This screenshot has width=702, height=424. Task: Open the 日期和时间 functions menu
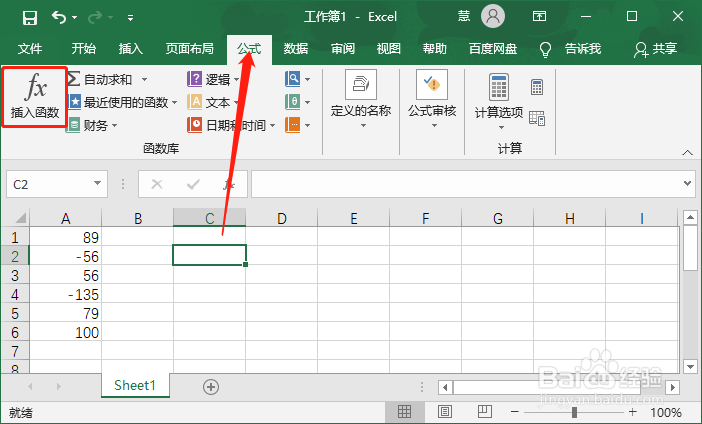231,125
